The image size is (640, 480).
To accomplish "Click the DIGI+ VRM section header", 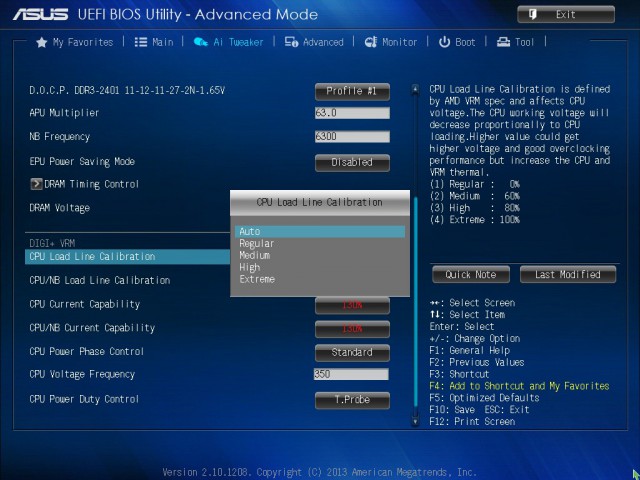I will (x=52, y=244).
